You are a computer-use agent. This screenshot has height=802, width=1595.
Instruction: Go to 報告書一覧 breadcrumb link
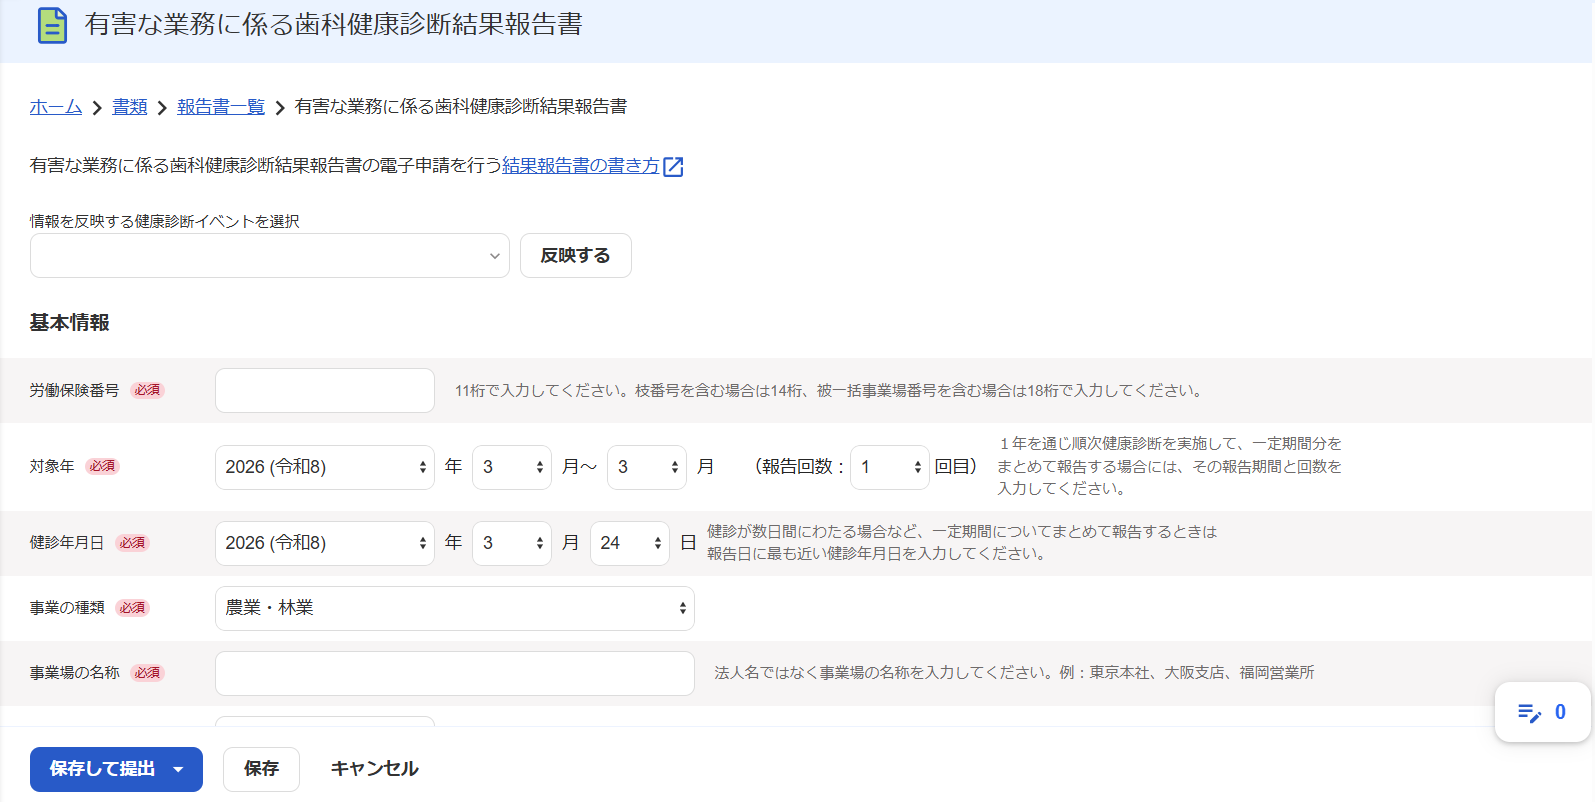pyautogui.click(x=221, y=107)
